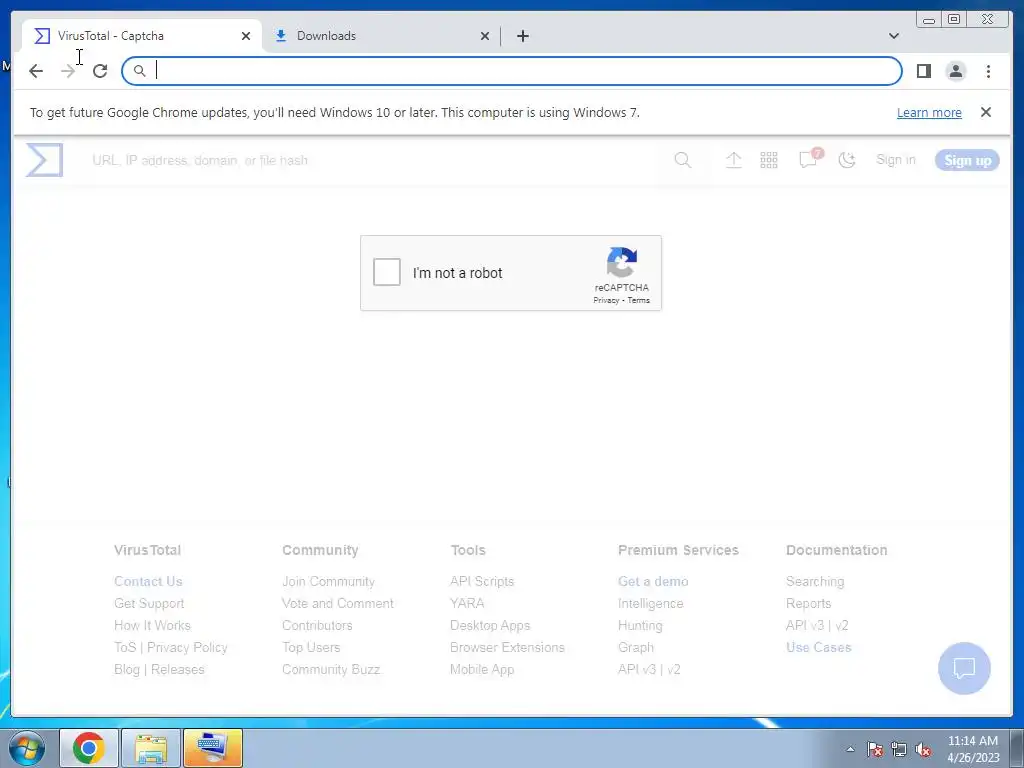Go back with the browser back arrow
This screenshot has height=768, width=1024.
pos(36,71)
